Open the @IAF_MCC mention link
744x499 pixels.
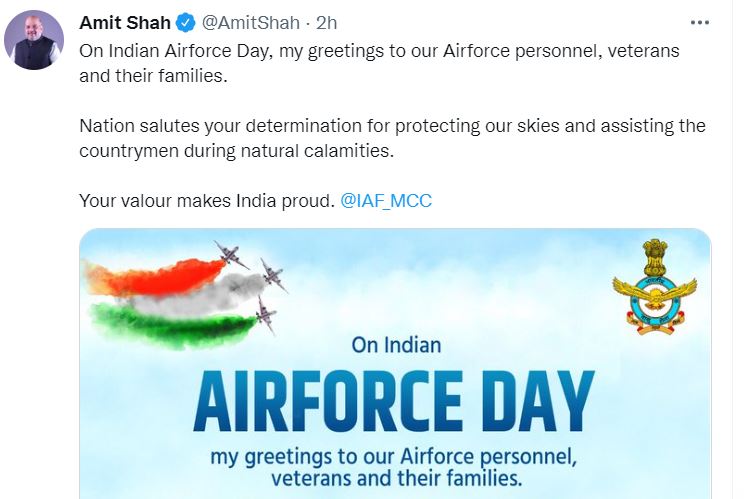tap(385, 200)
